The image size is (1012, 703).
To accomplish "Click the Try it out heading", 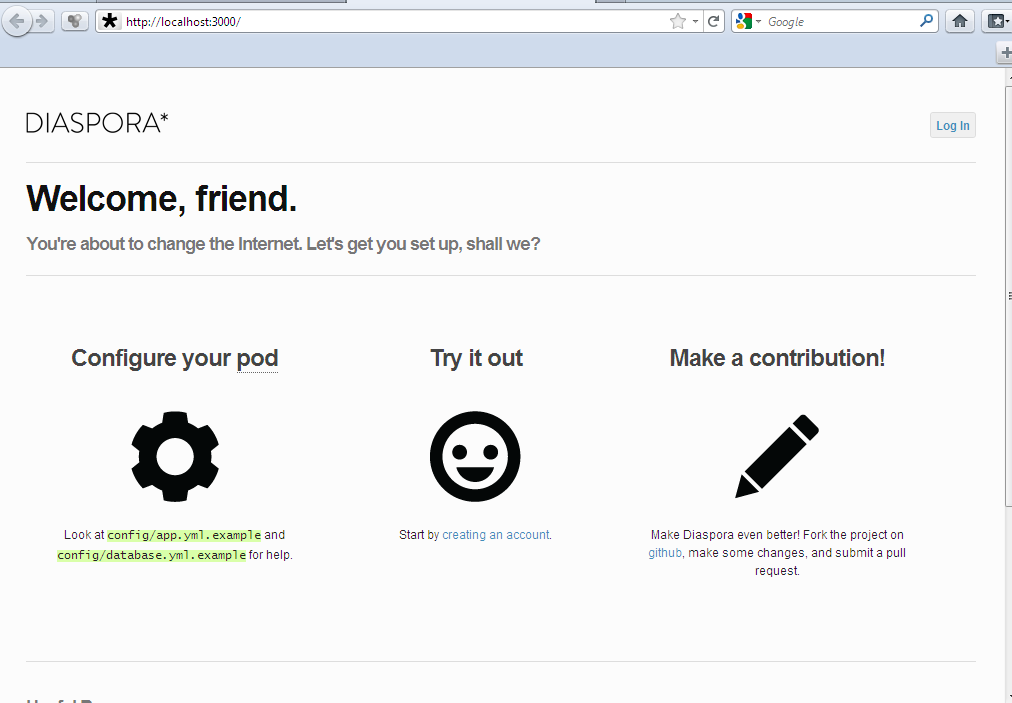I will pyautogui.click(x=476, y=358).
